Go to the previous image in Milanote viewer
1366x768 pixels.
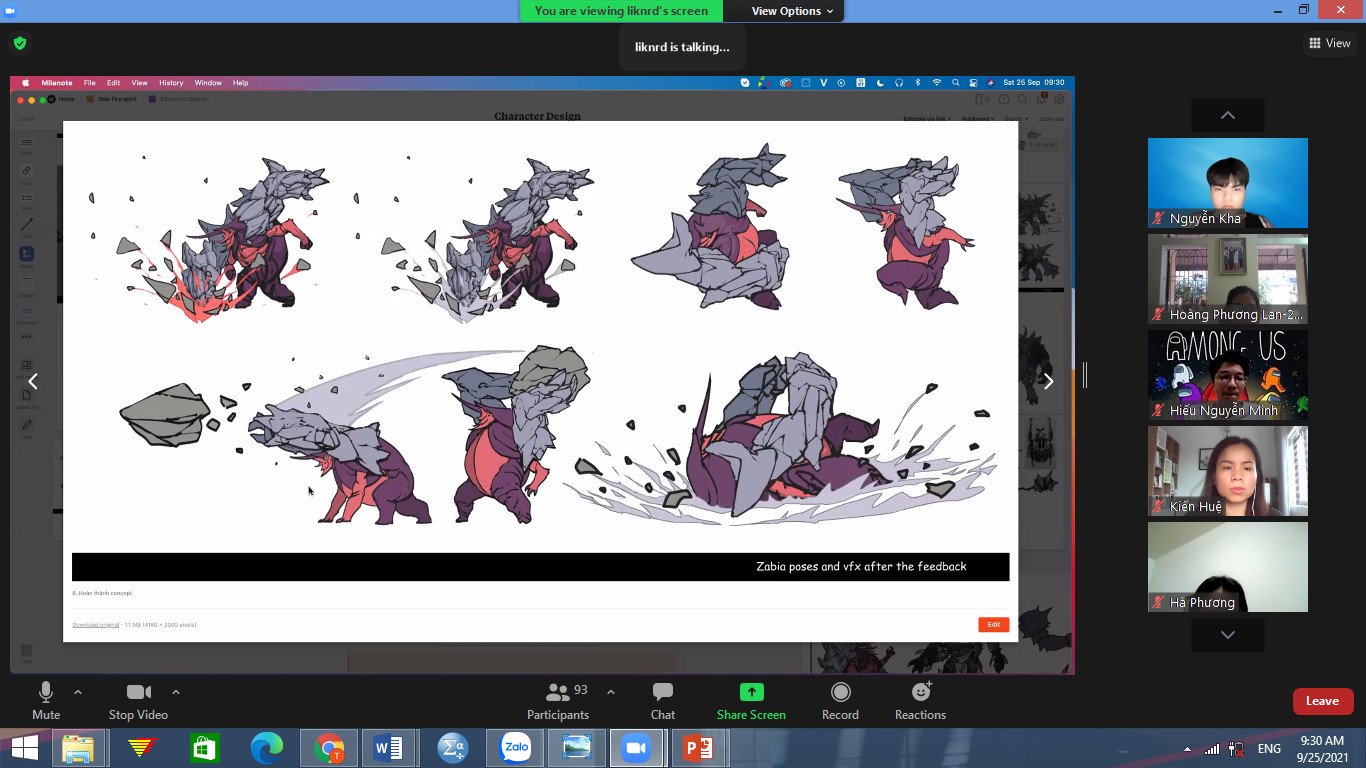[33, 381]
